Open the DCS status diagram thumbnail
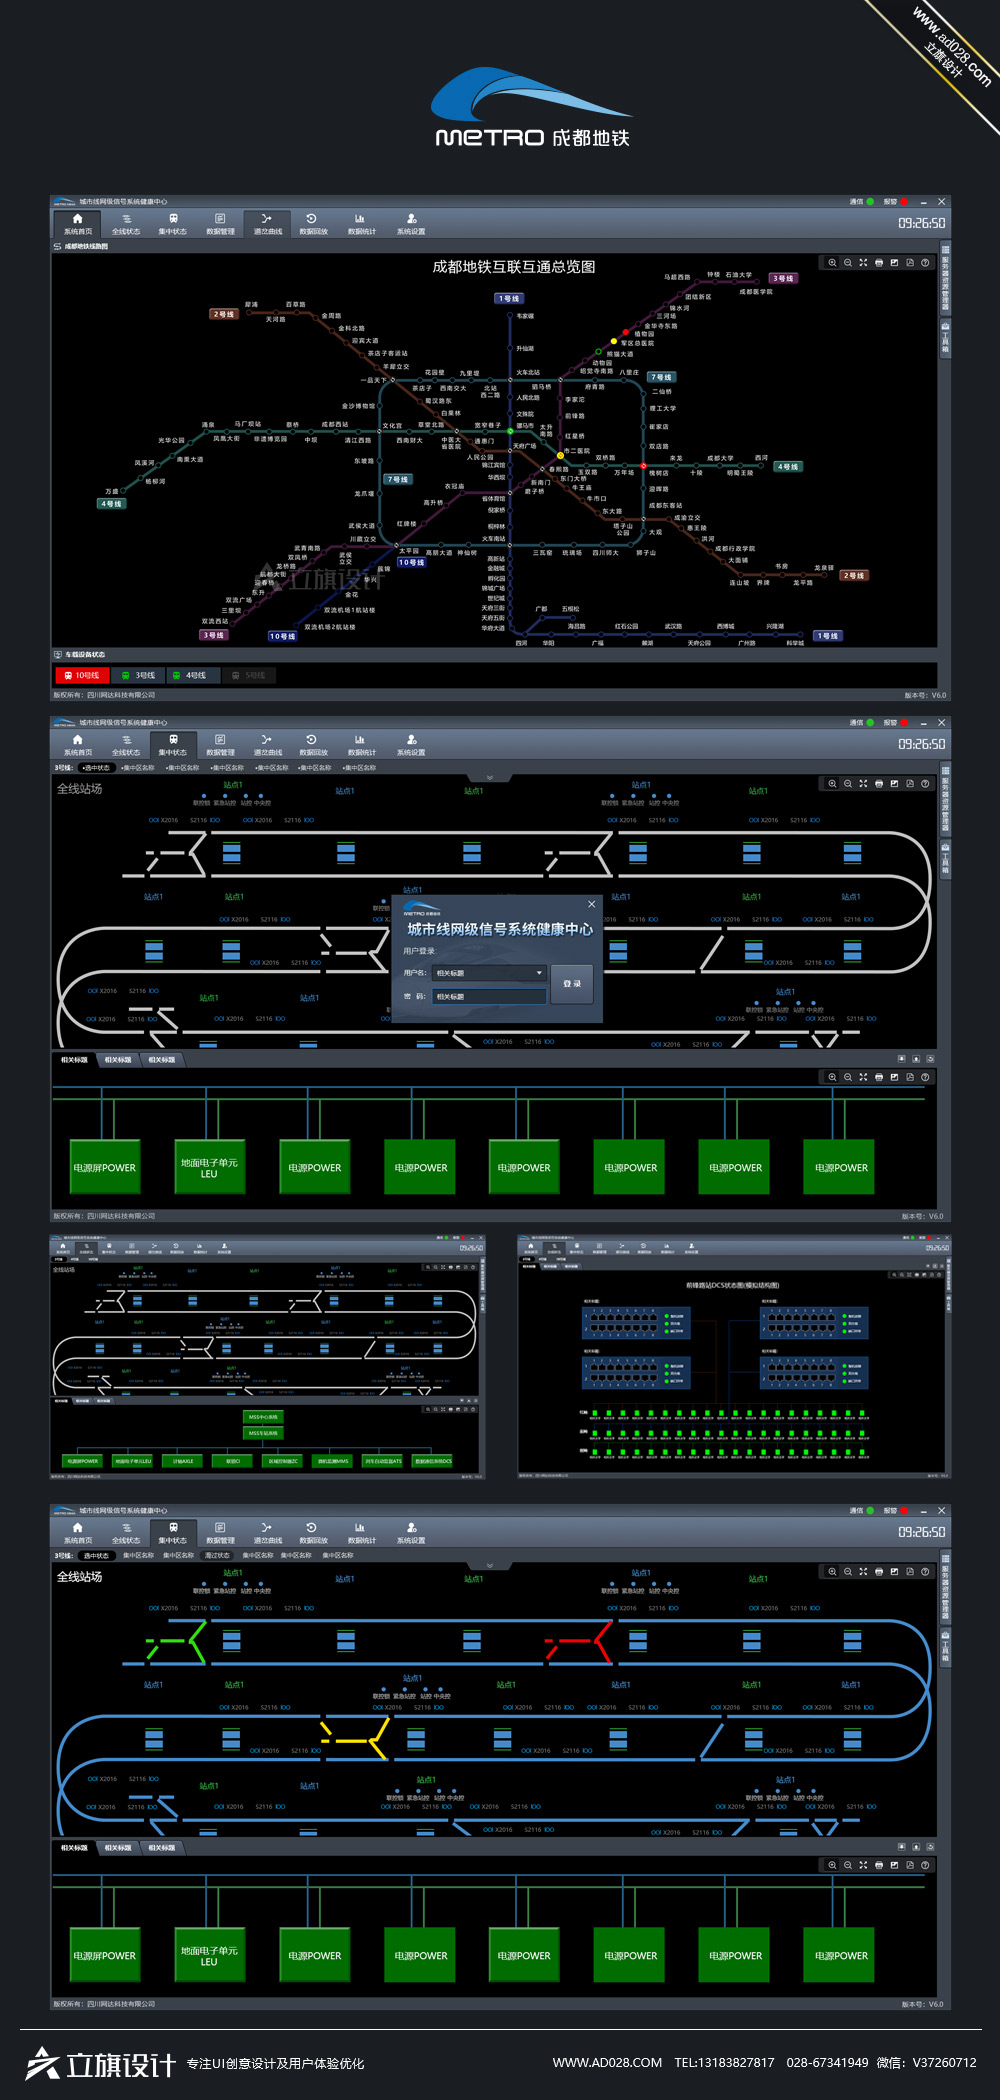The image size is (1000, 2100). coord(733,1357)
